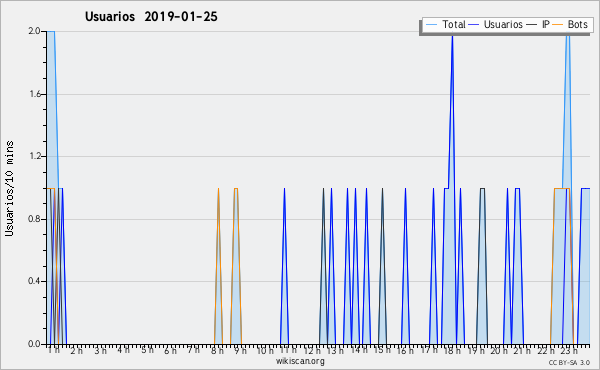Screen dimensions: 600x370
Task: Click the '8 h' x-axis label
Action: point(217,350)
